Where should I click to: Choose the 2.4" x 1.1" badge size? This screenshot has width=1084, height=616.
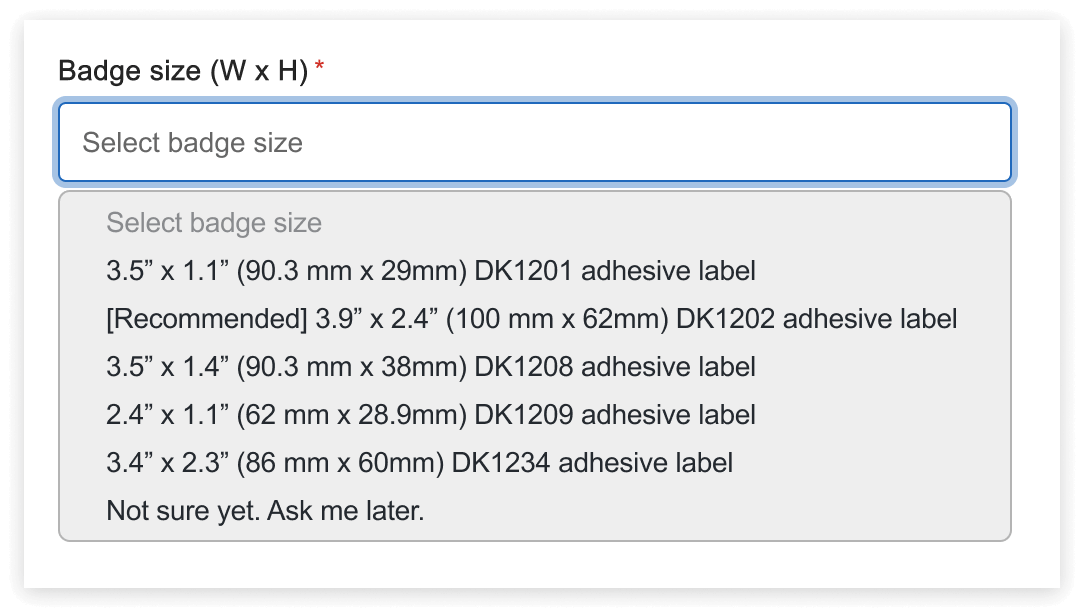pos(430,415)
